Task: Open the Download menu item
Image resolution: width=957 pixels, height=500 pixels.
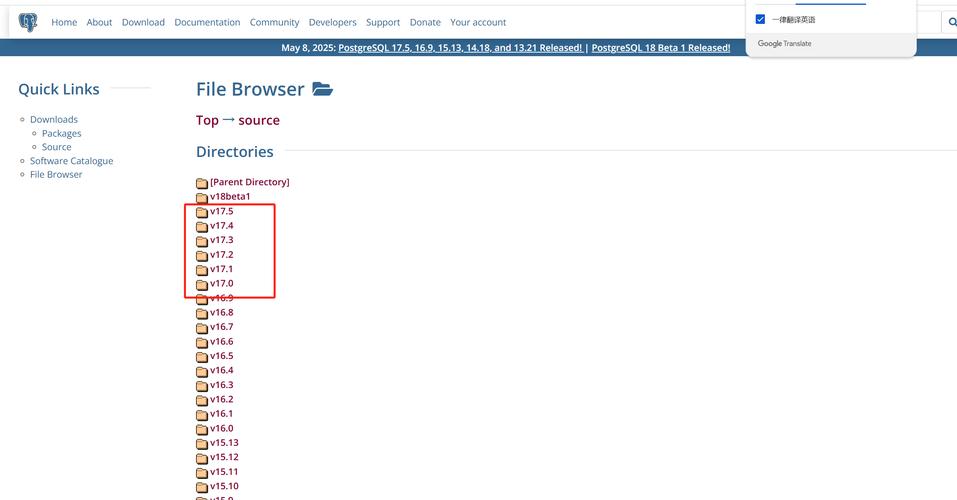Action: [143, 22]
